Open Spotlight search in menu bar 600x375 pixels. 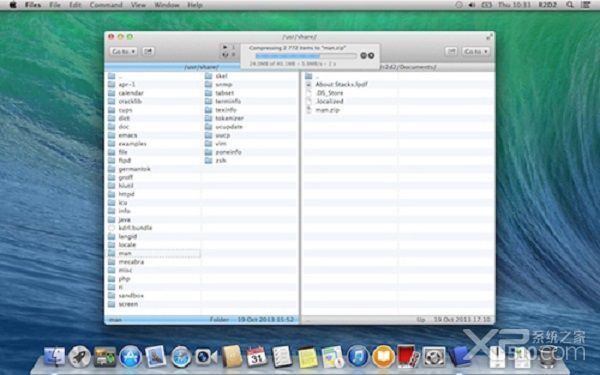point(570,5)
